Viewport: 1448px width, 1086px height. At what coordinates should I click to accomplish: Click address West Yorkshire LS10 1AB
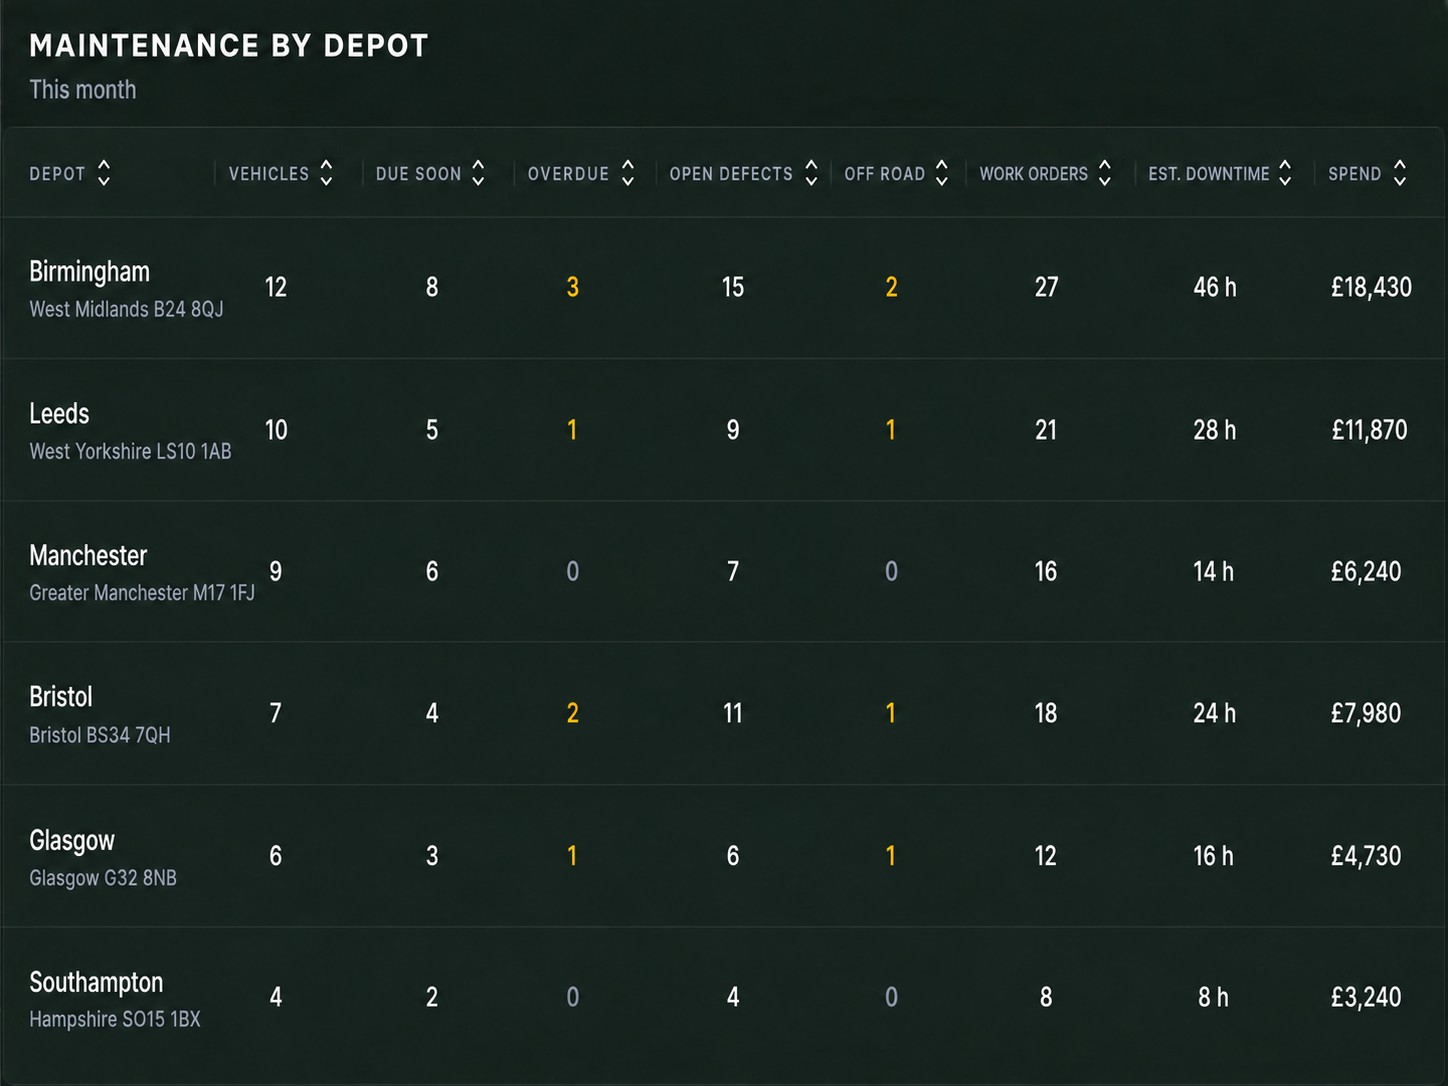tap(130, 451)
